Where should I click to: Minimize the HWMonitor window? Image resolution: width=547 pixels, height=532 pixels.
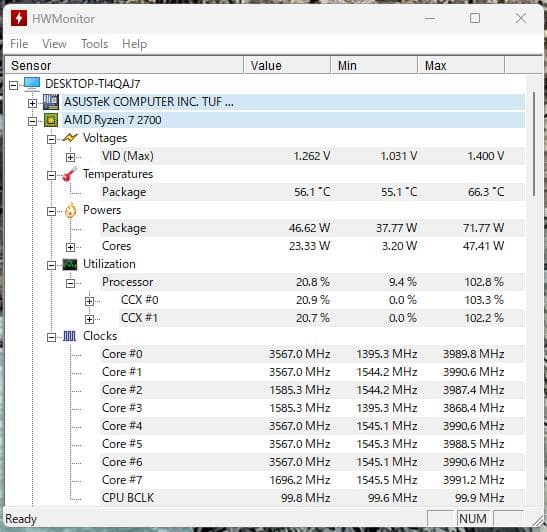tap(430, 18)
